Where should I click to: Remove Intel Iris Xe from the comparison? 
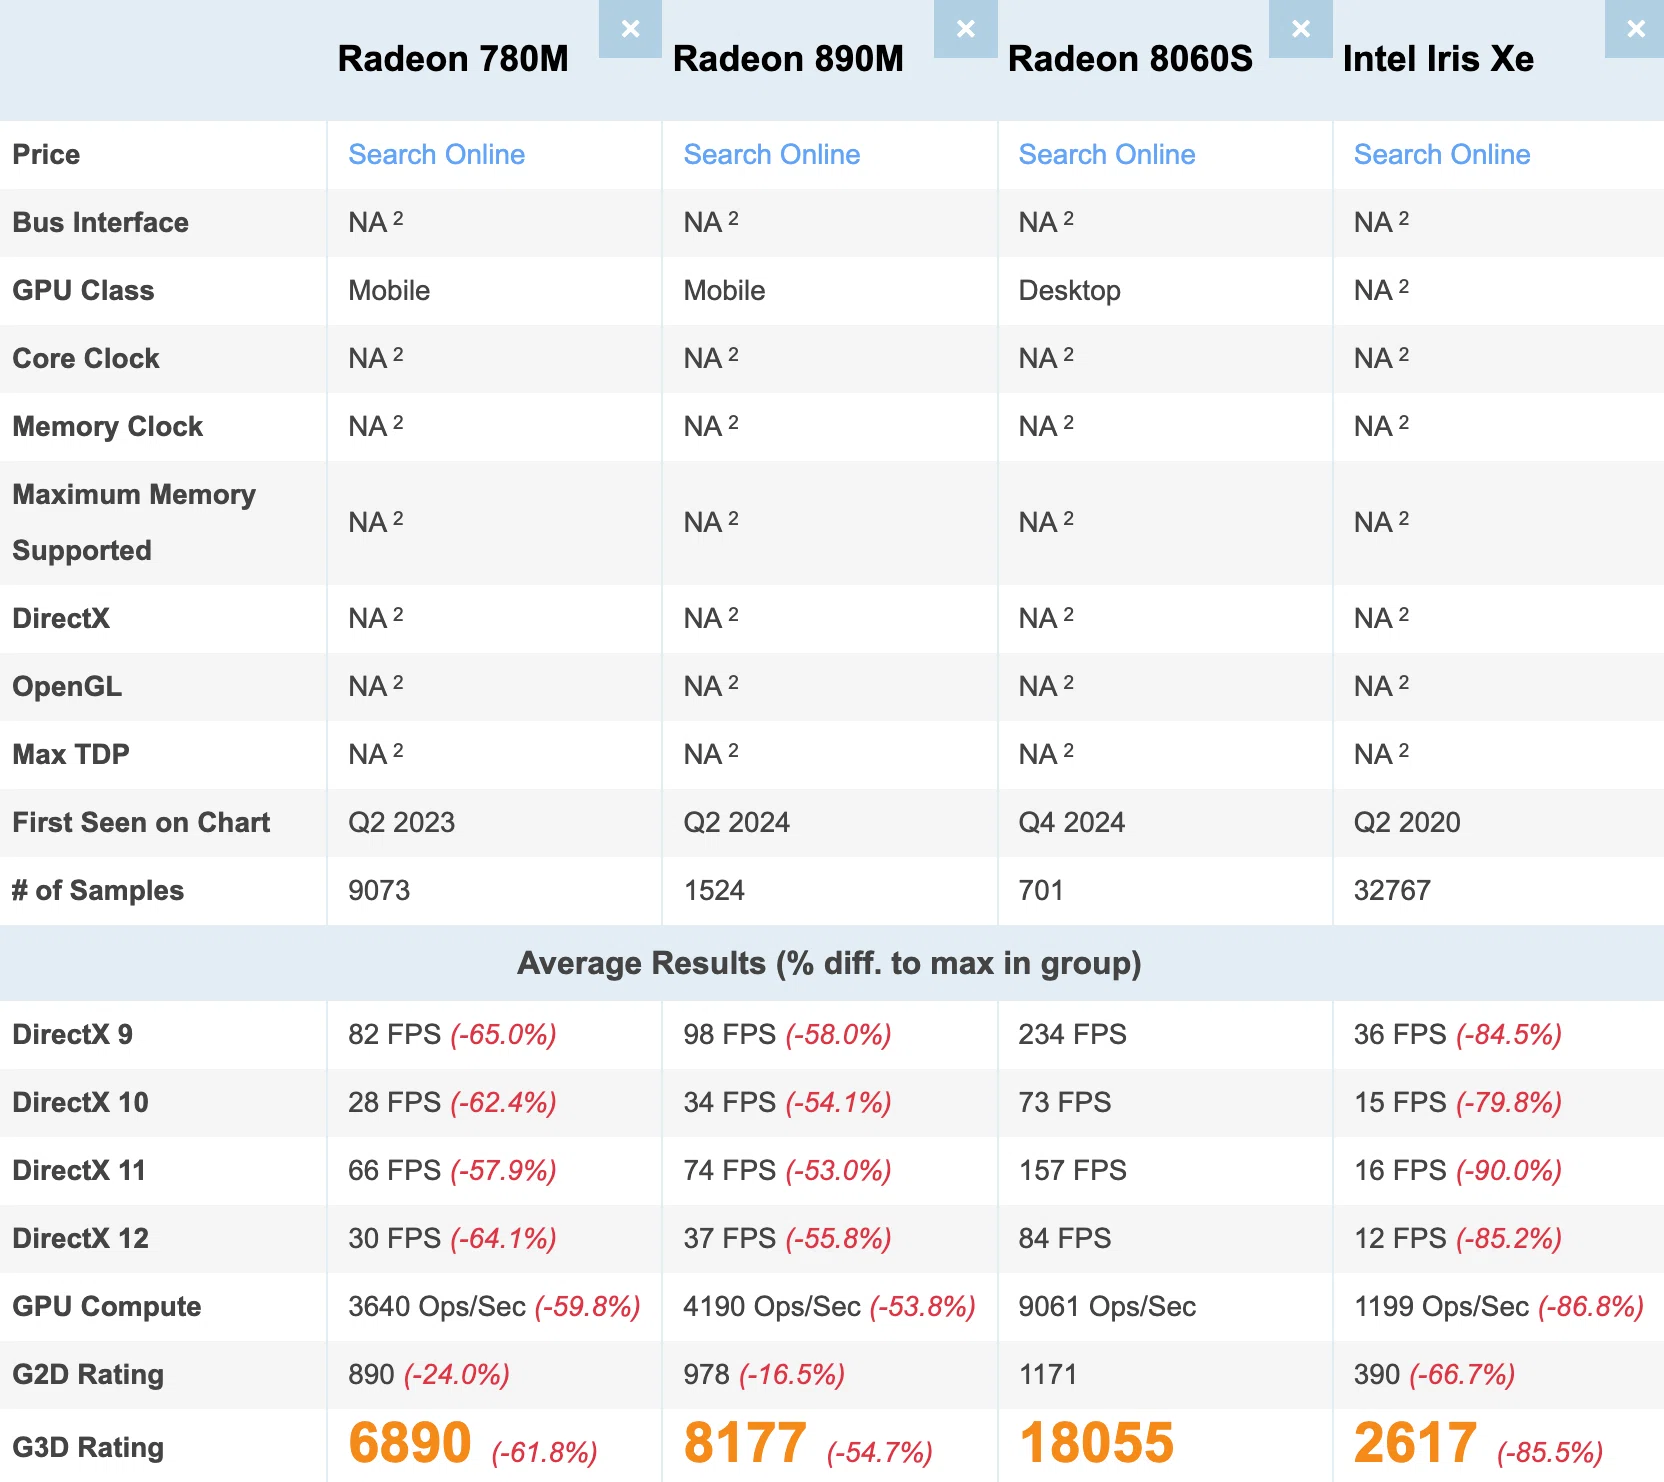click(1635, 29)
